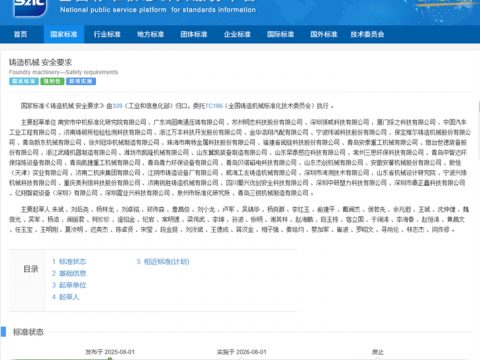Screen dimensions: 480x360
Task: Select the 国家标准 navigation tab
Action: (64, 34)
